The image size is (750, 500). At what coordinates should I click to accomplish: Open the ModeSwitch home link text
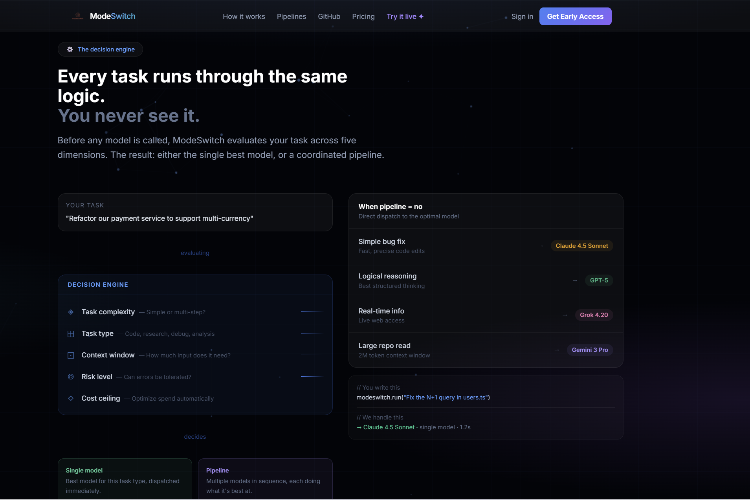tap(112, 16)
